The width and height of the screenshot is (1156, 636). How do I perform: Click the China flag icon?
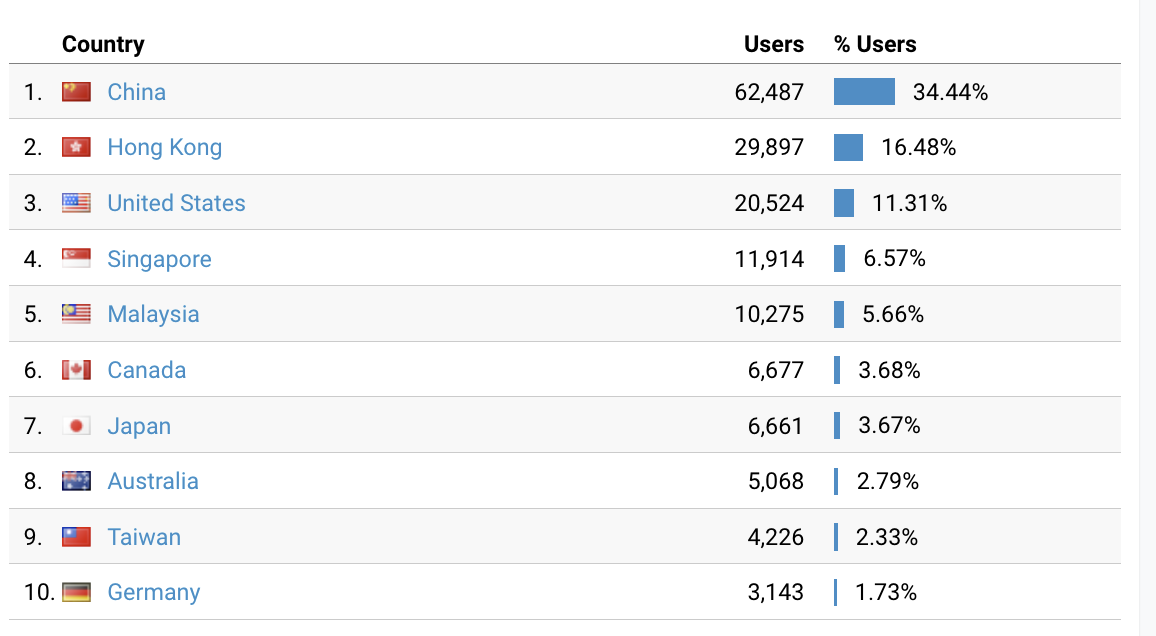click(x=76, y=92)
